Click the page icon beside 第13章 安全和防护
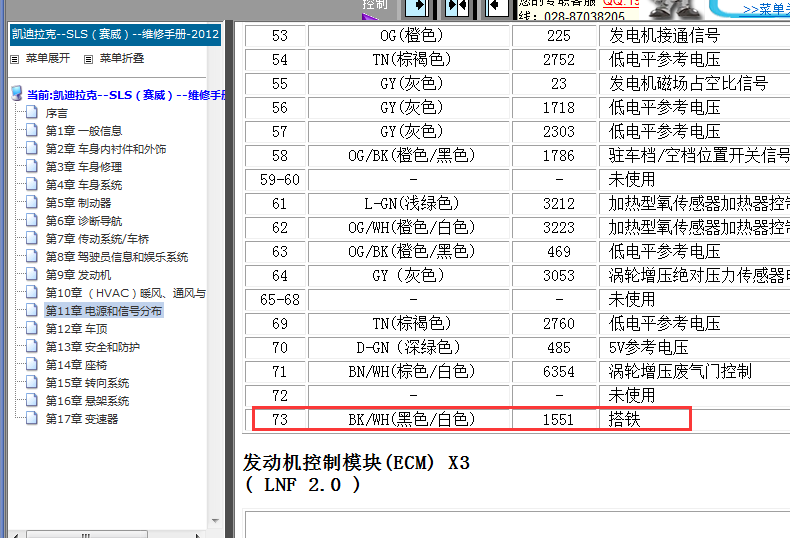Image resolution: width=790 pixels, height=538 pixels. pyautogui.click(x=32, y=346)
